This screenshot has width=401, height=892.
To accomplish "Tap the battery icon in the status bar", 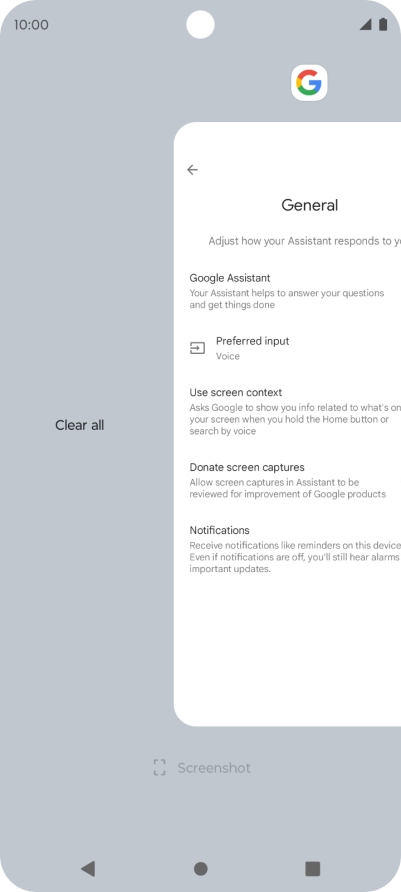I will [x=383, y=24].
